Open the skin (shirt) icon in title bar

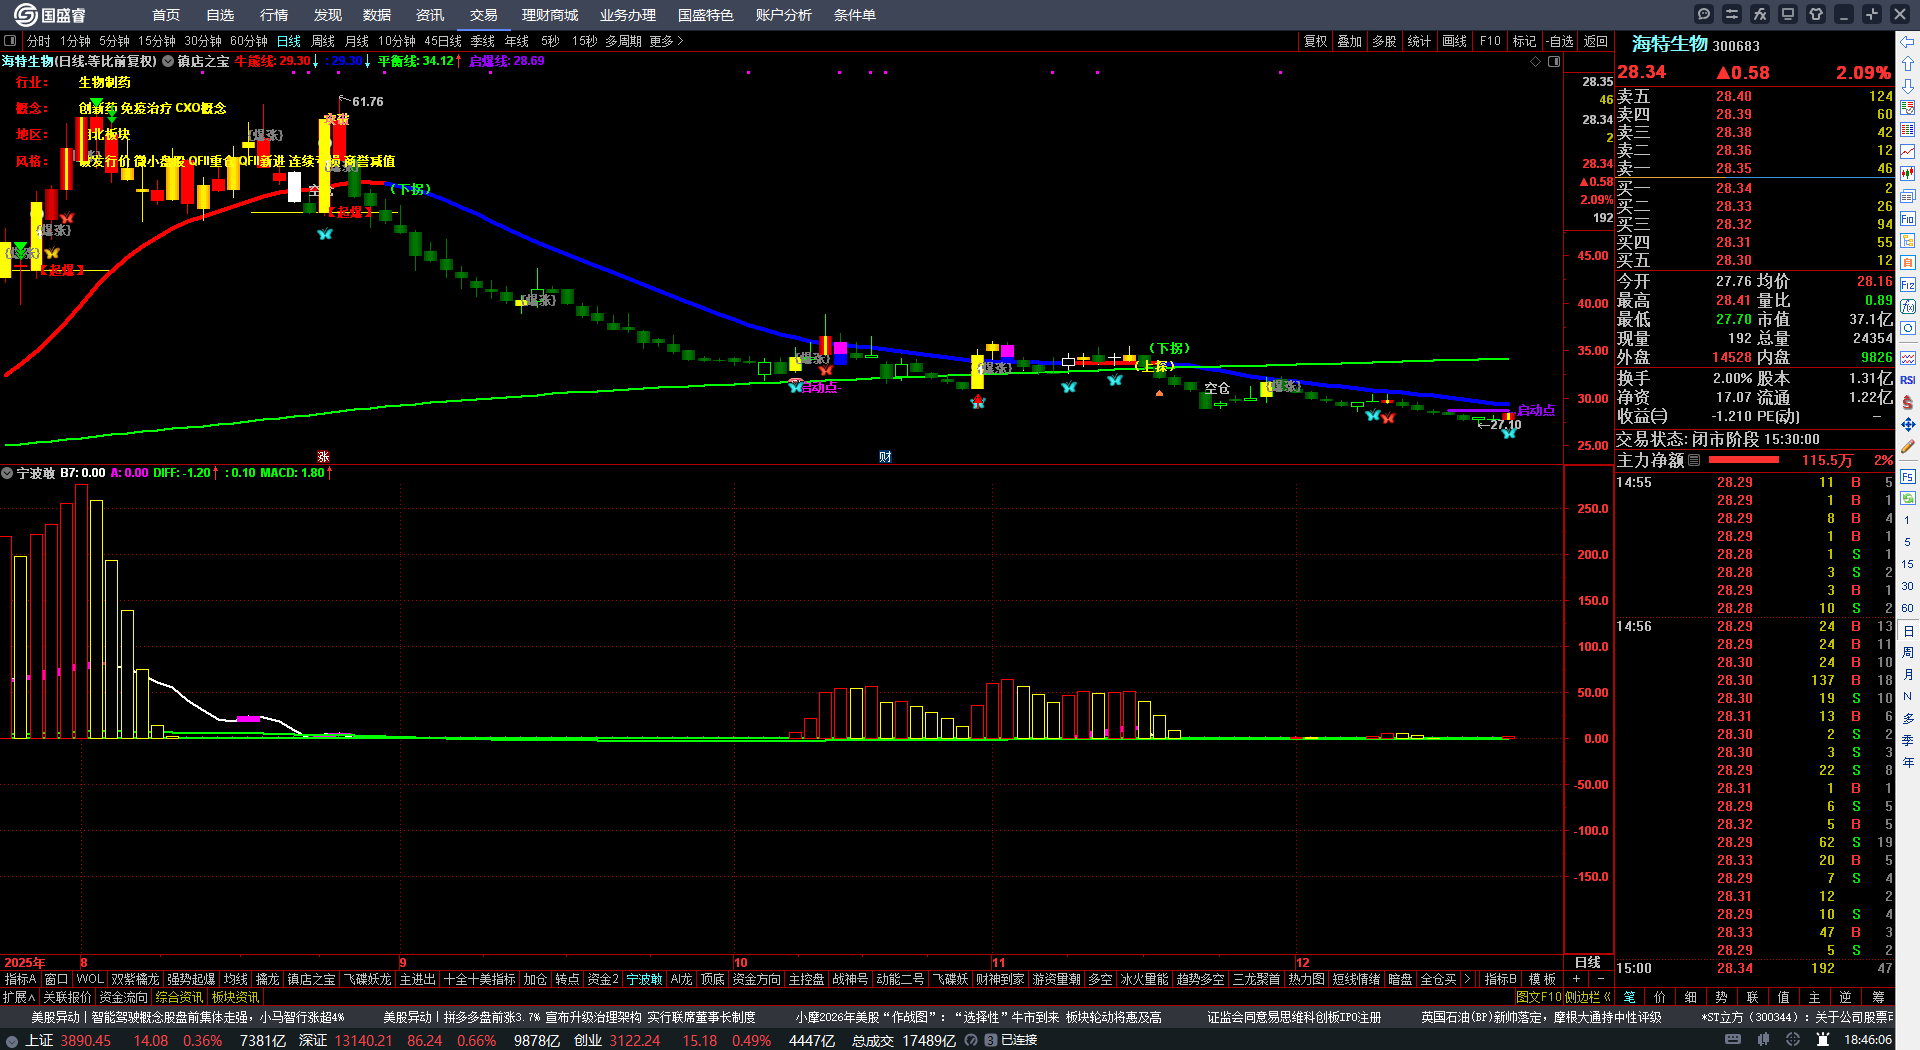tap(1816, 14)
